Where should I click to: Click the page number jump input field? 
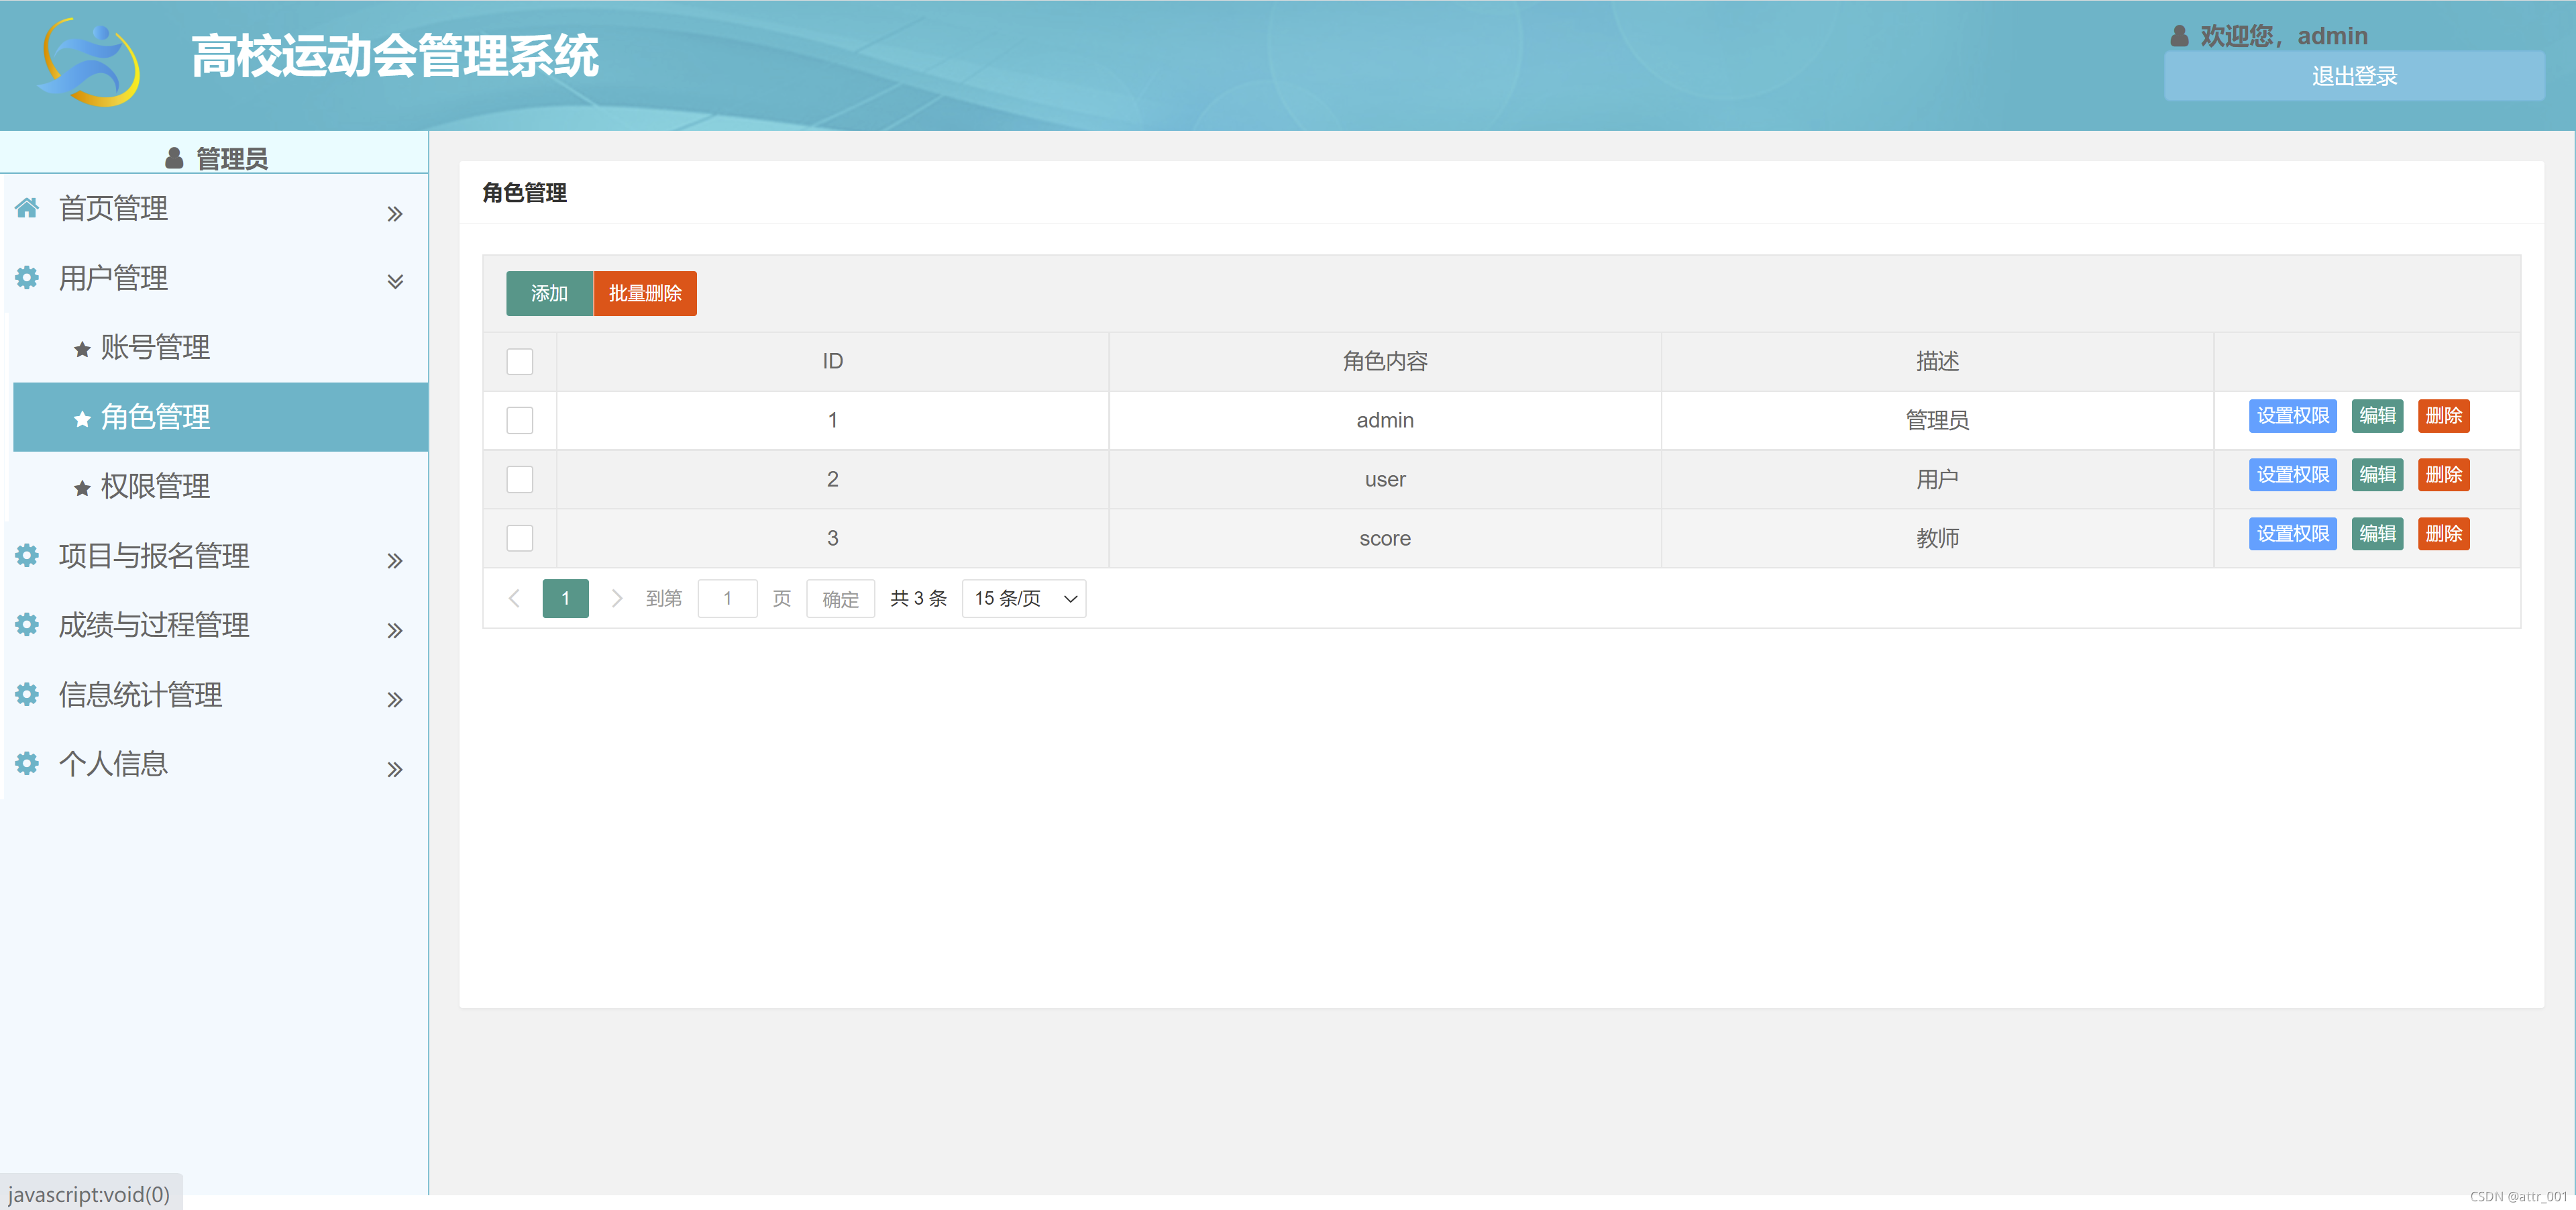point(727,598)
